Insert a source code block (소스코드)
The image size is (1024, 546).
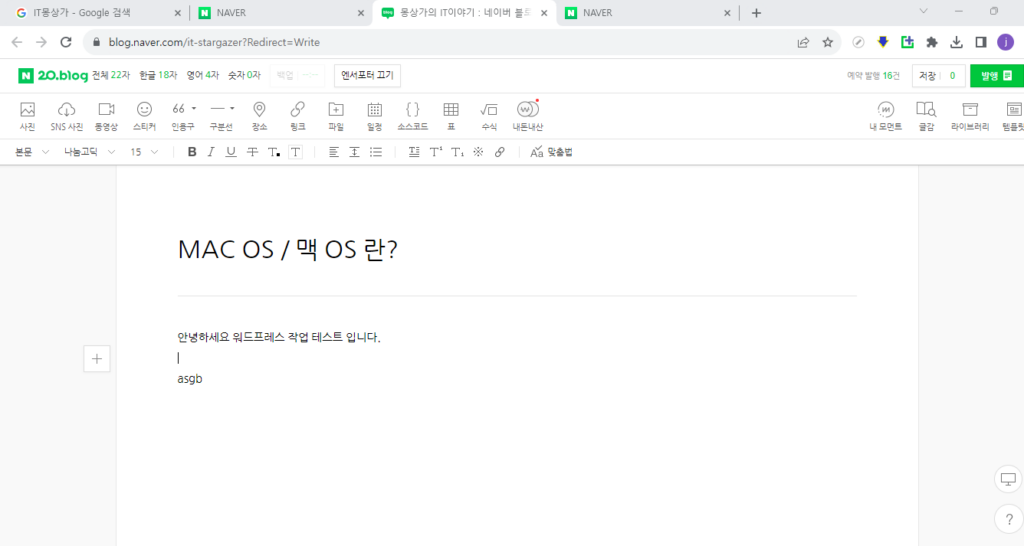click(x=413, y=116)
